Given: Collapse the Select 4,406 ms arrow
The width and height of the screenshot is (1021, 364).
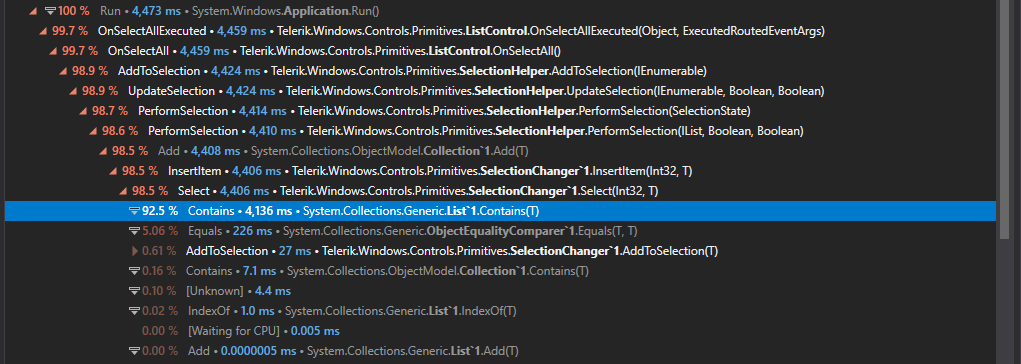Looking at the screenshot, I should coord(122,191).
